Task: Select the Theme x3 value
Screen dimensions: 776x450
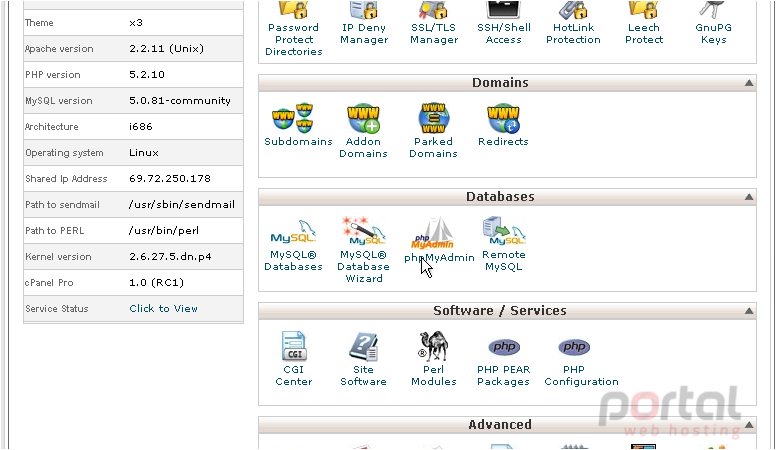Action: coord(136,23)
